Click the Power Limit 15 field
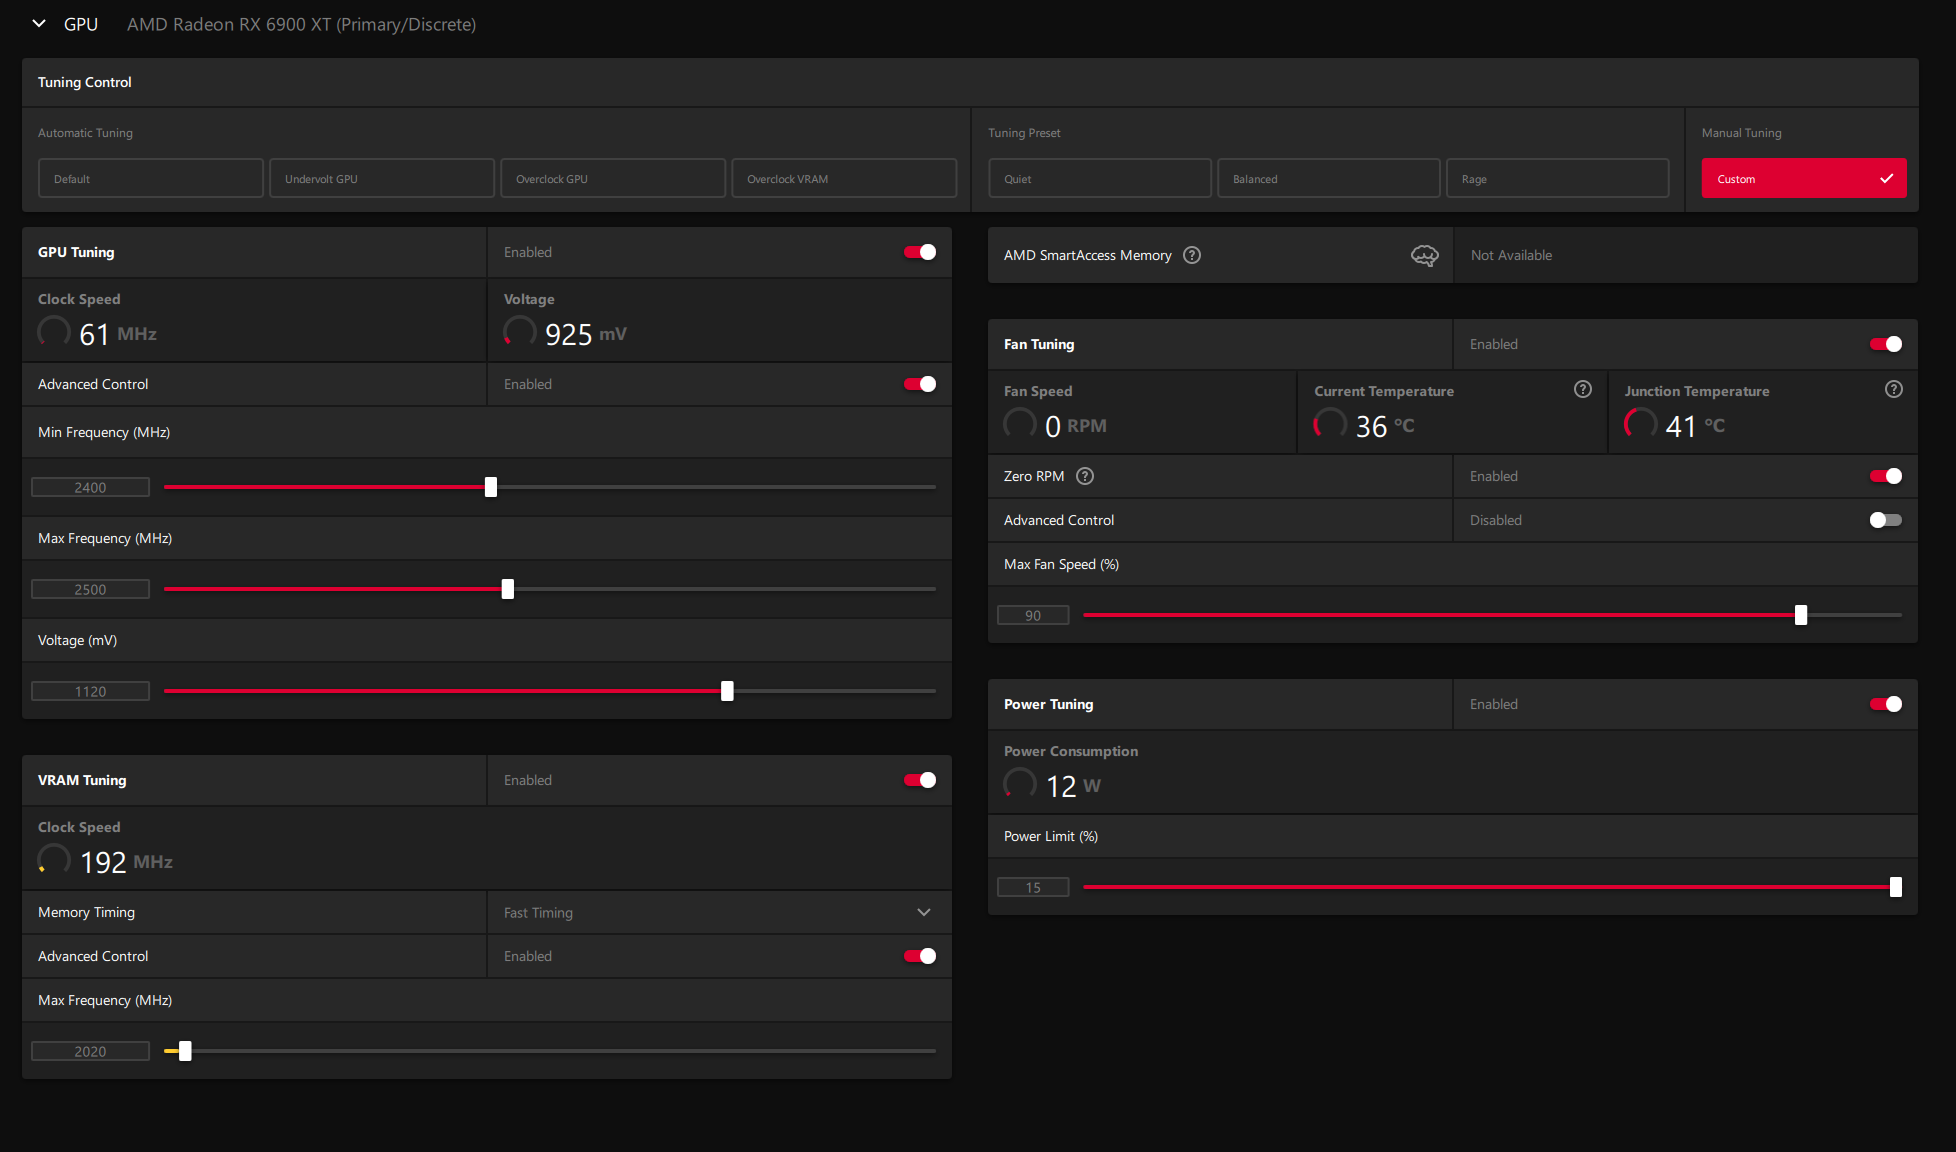Screen dimensions: 1956x1152 point(1033,887)
